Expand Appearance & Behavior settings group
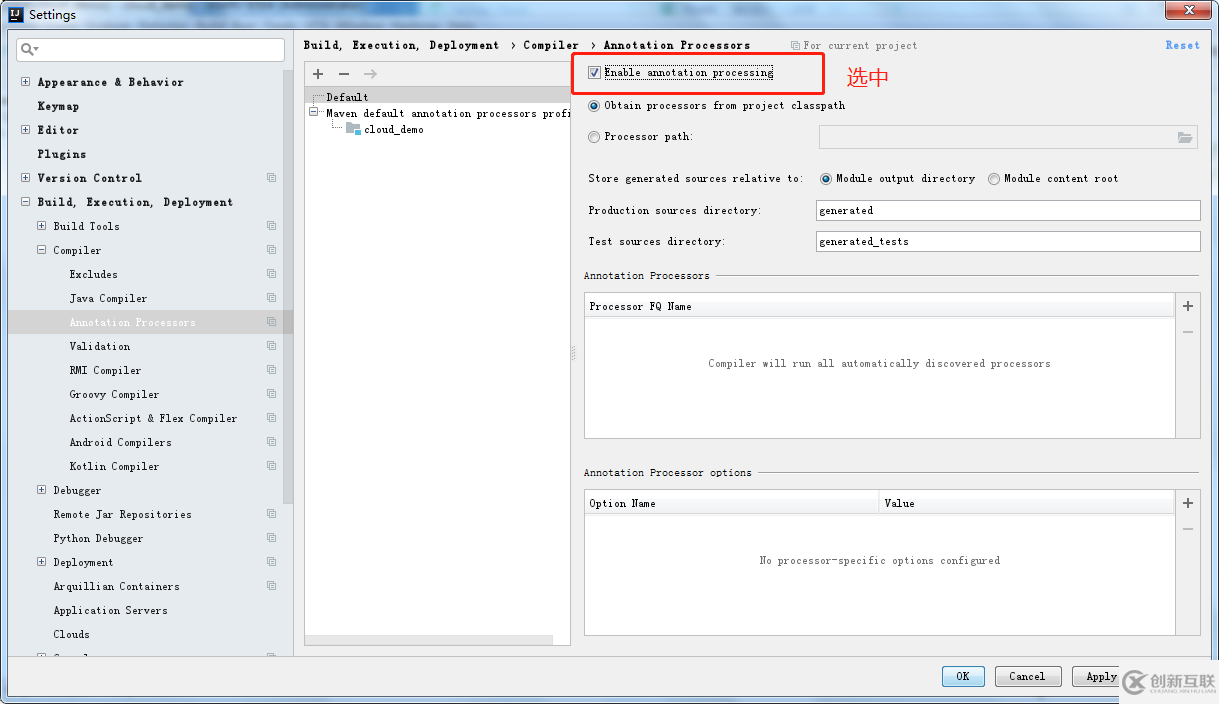The height and width of the screenshot is (704, 1219). tap(26, 82)
